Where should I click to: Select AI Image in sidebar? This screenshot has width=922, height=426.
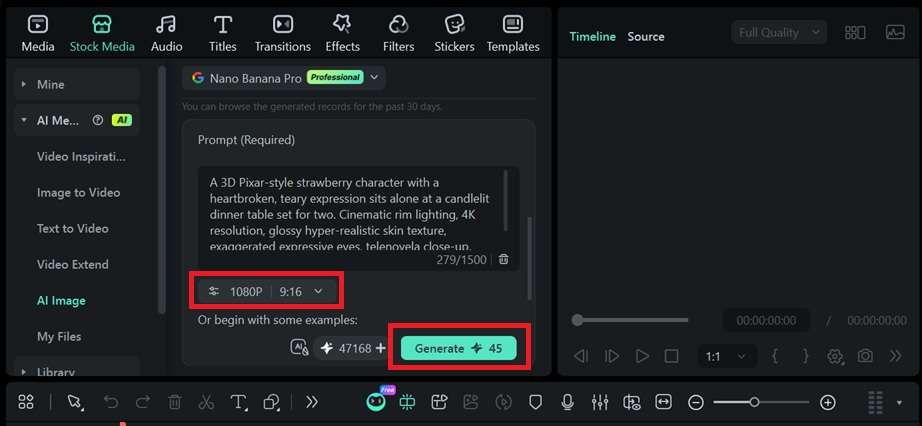click(61, 301)
